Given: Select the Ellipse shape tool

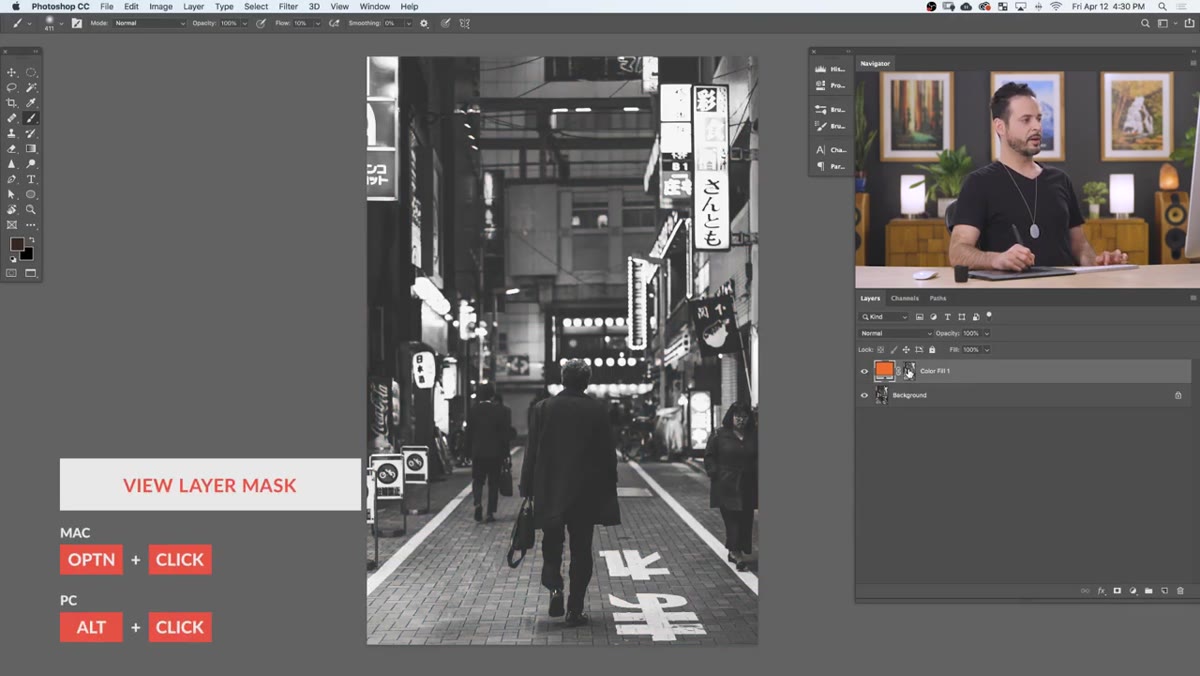Looking at the screenshot, I should [31, 194].
